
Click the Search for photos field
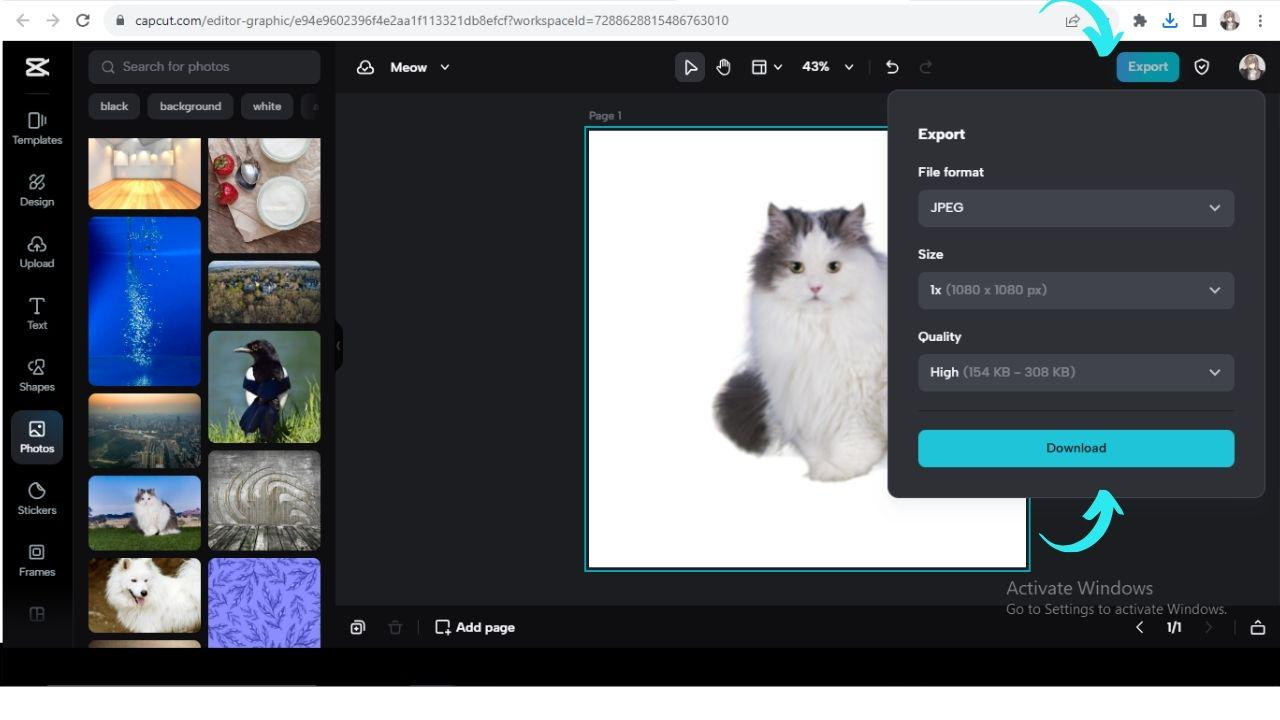click(x=204, y=67)
